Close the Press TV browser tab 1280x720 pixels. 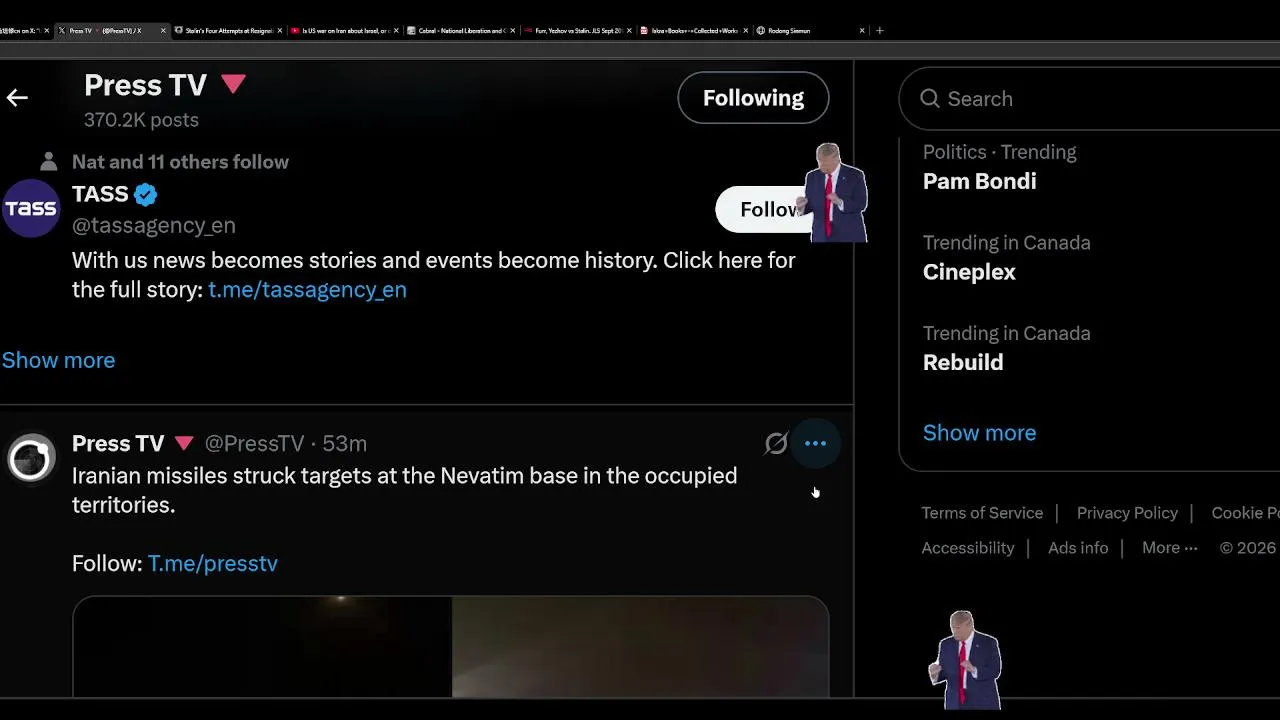(163, 31)
